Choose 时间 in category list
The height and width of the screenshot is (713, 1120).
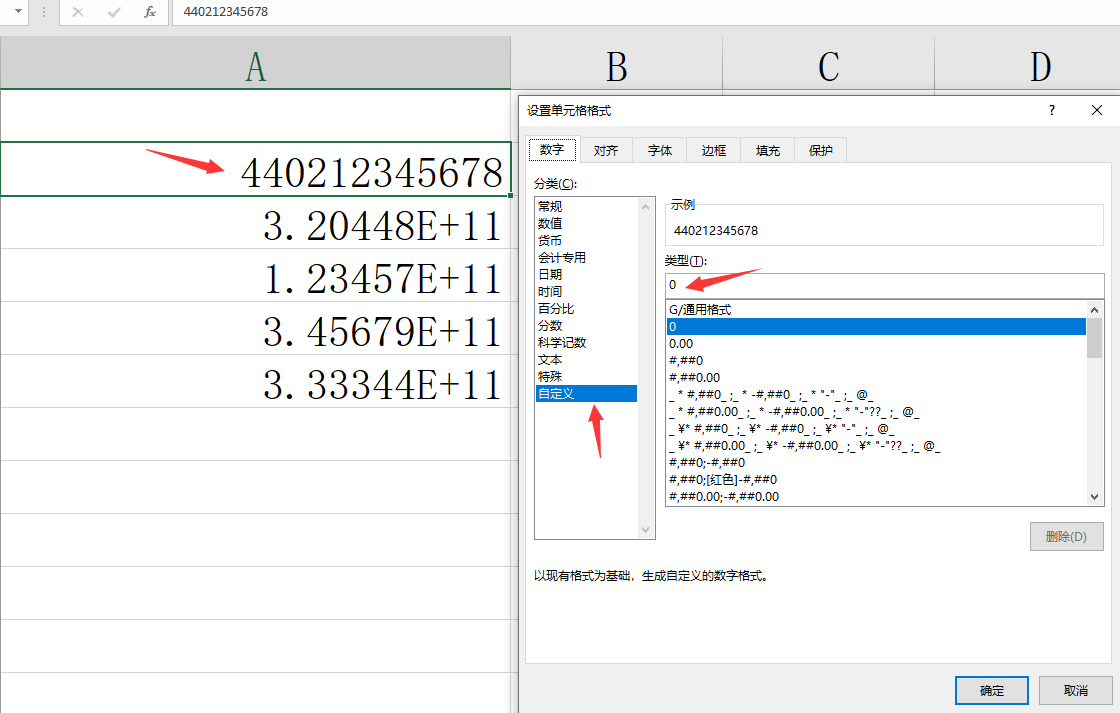586,291
